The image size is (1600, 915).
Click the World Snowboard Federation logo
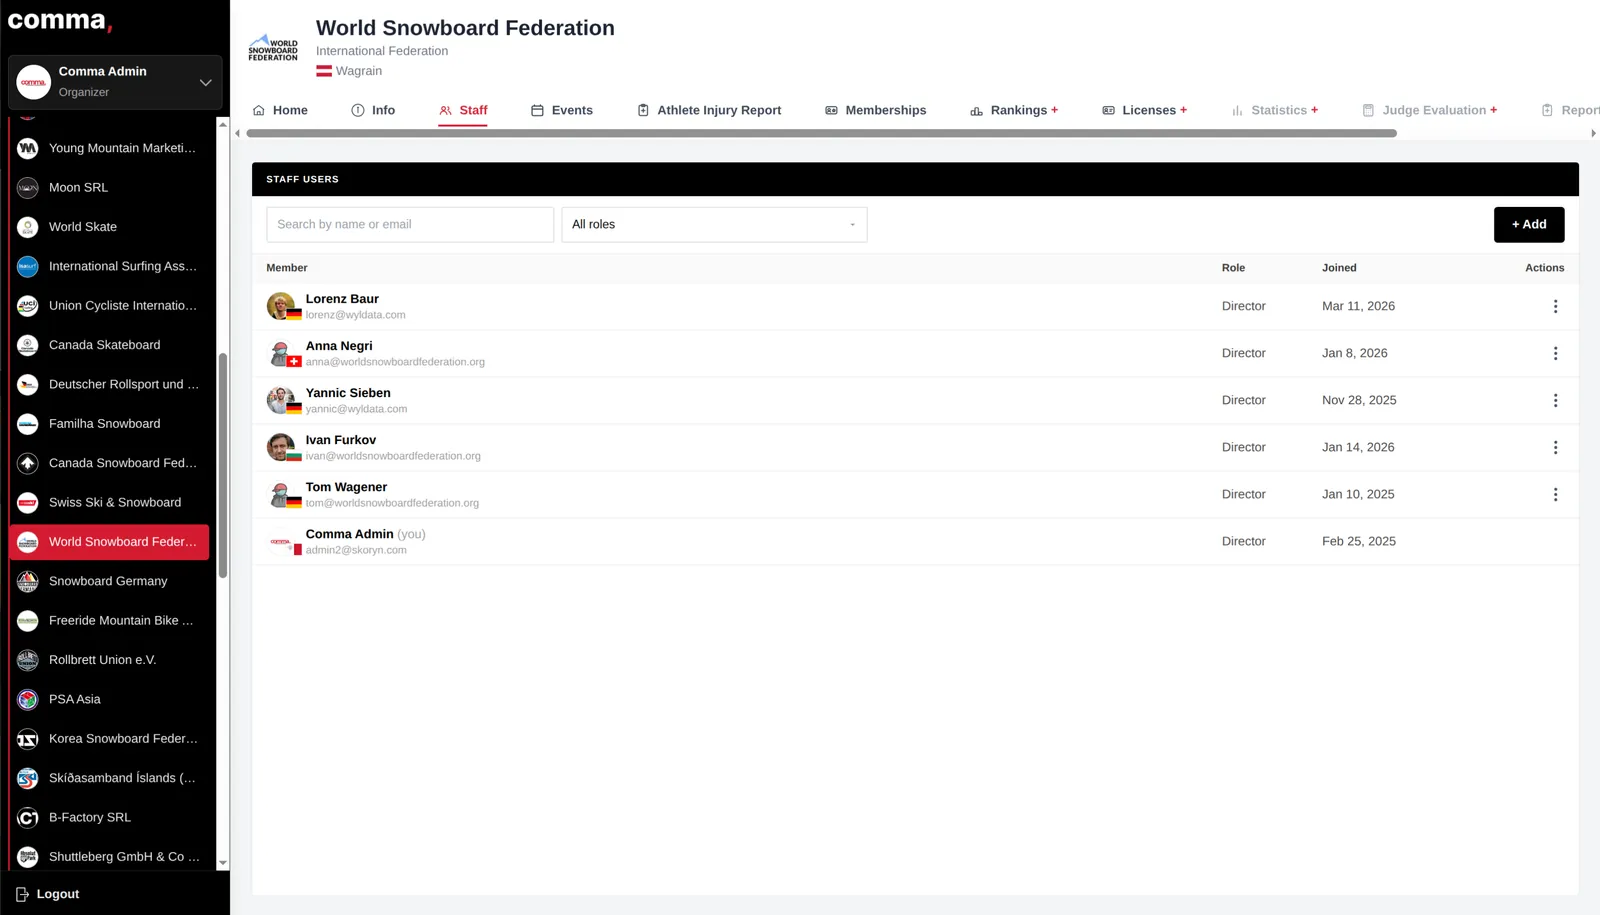273,49
